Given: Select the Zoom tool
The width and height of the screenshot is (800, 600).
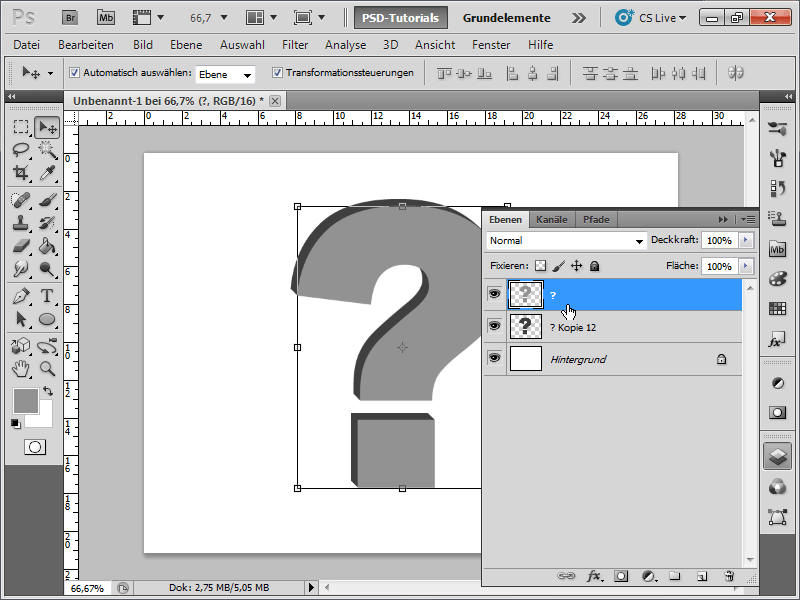Looking at the screenshot, I should pyautogui.click(x=47, y=368).
